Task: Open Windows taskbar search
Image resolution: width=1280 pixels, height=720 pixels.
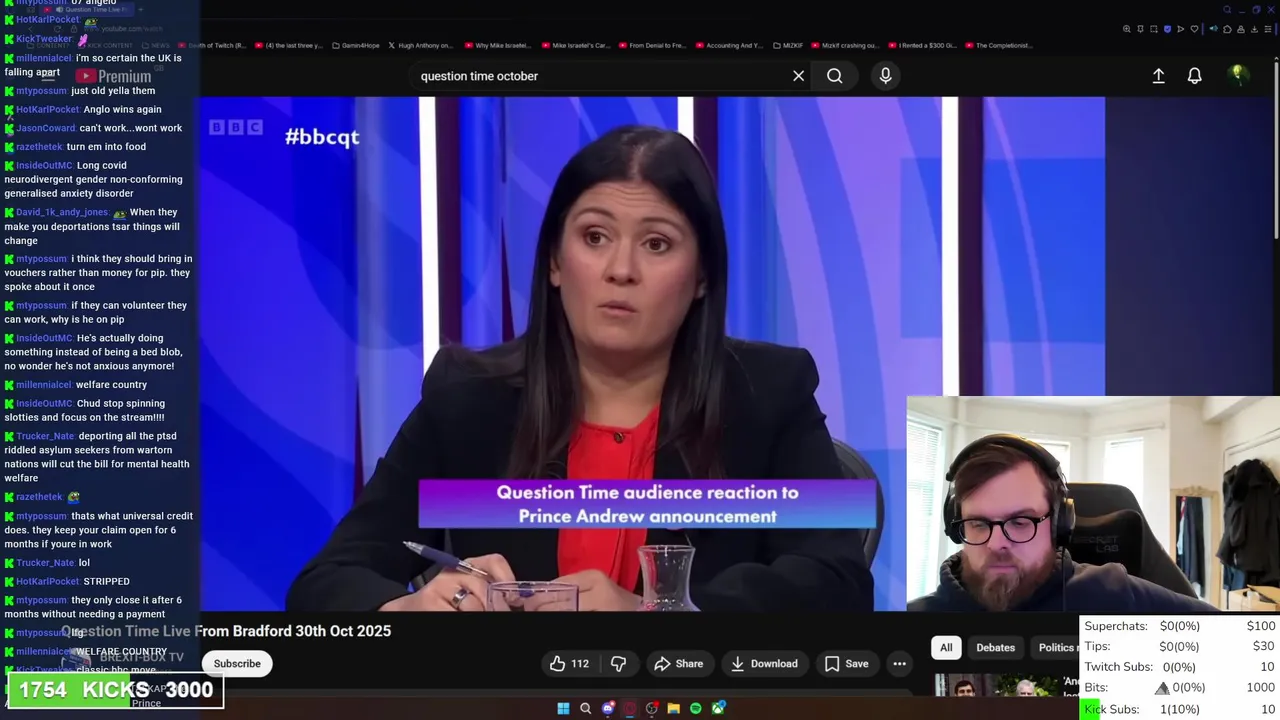Action: (x=586, y=708)
